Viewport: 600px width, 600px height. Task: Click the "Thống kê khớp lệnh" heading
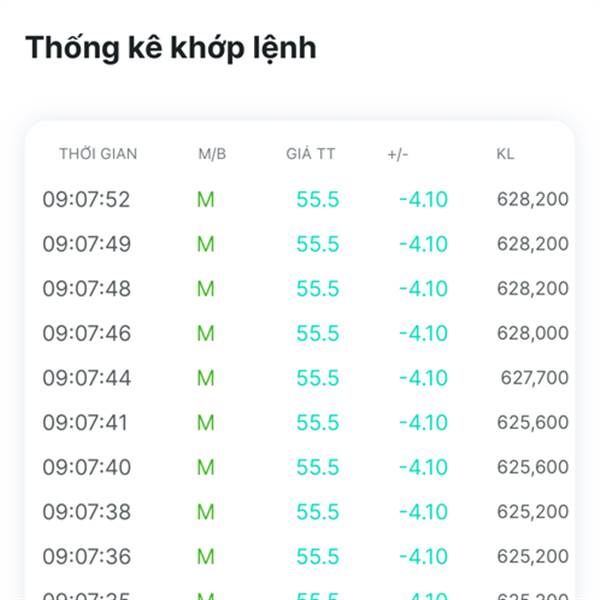coord(170,47)
